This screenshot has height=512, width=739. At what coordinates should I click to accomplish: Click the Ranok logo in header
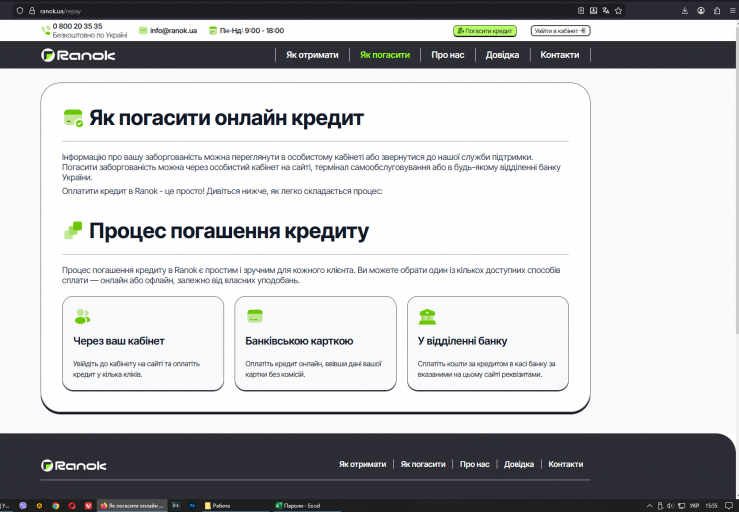tap(78, 55)
